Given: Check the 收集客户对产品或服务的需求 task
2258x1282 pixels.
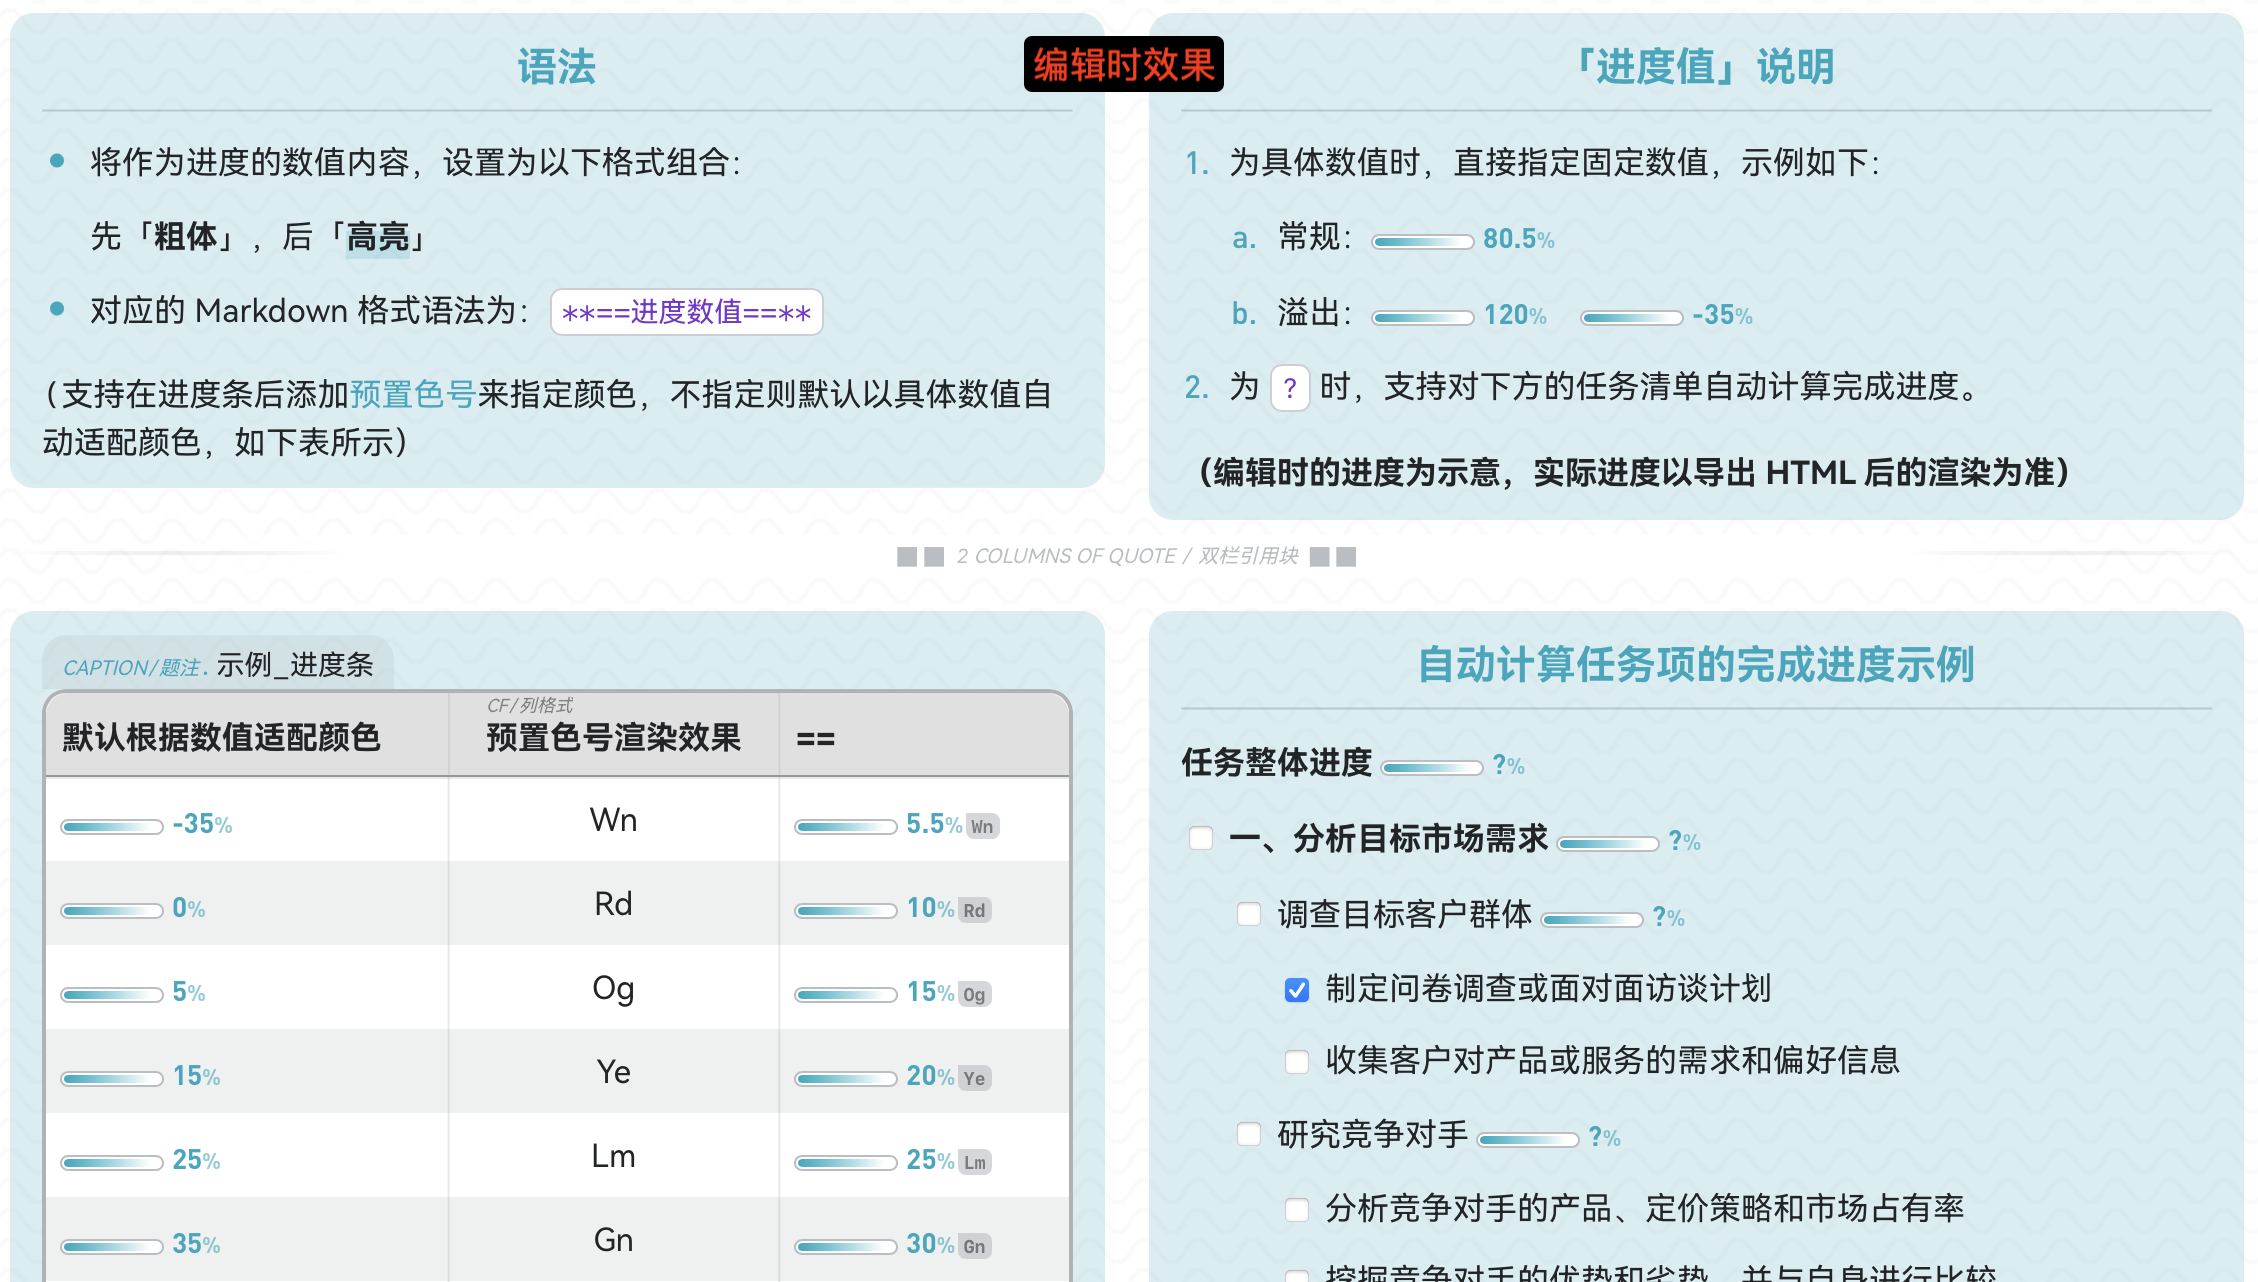Looking at the screenshot, I should point(1297,1062).
